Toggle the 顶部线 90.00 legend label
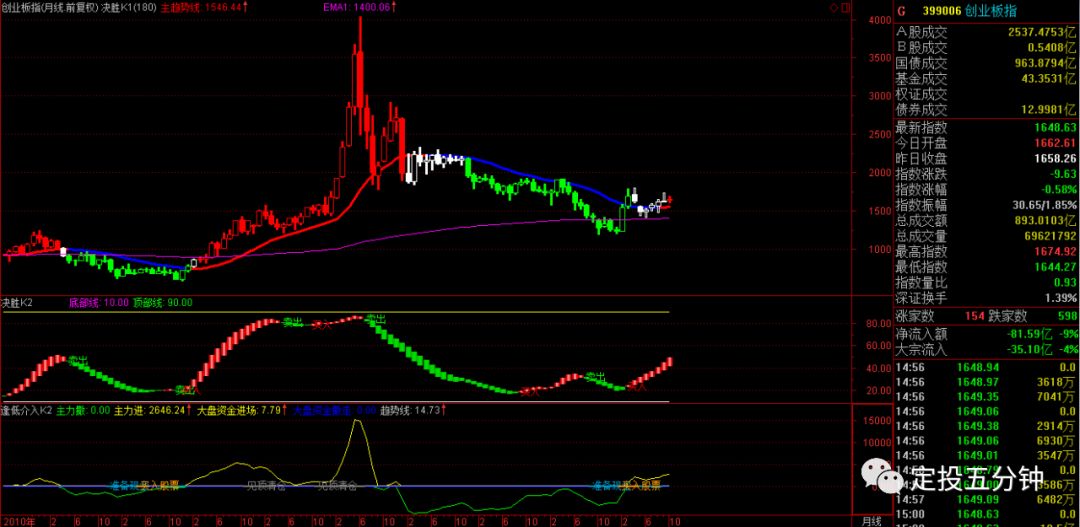The width and height of the screenshot is (1080, 527). tap(165, 322)
